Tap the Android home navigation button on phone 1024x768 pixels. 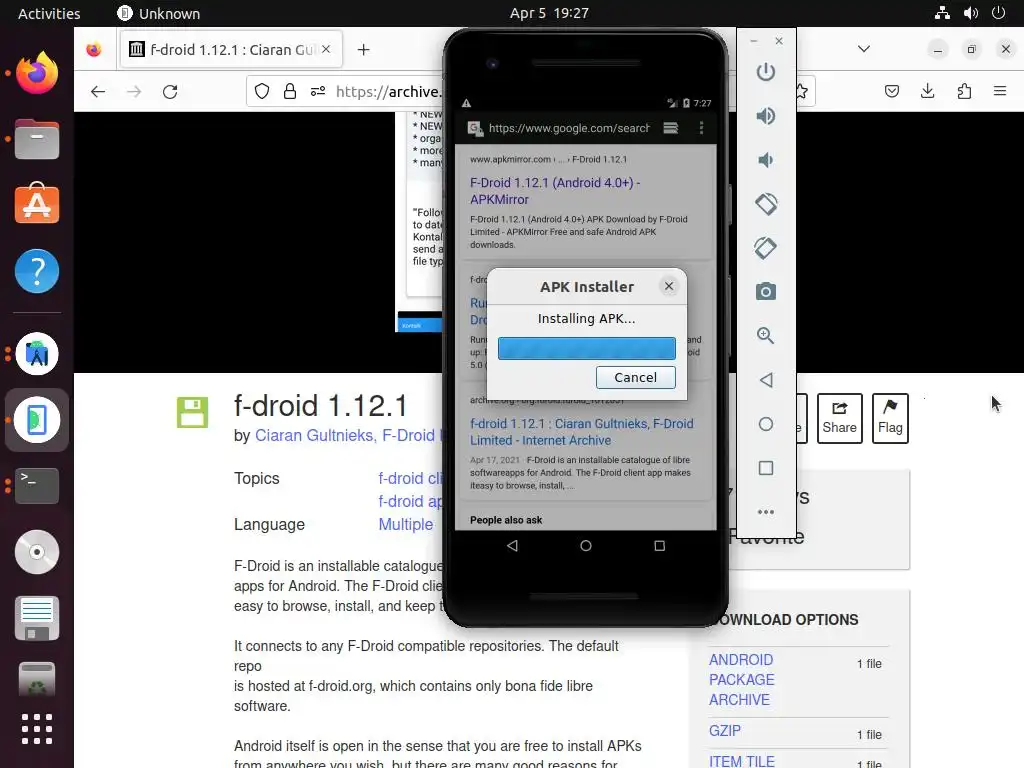click(586, 545)
